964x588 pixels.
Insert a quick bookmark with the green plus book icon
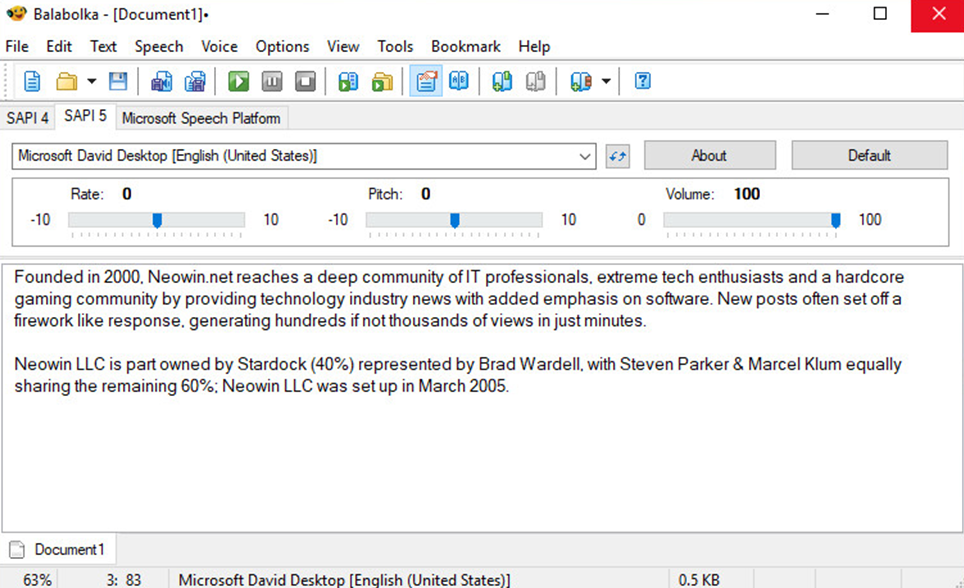point(502,81)
